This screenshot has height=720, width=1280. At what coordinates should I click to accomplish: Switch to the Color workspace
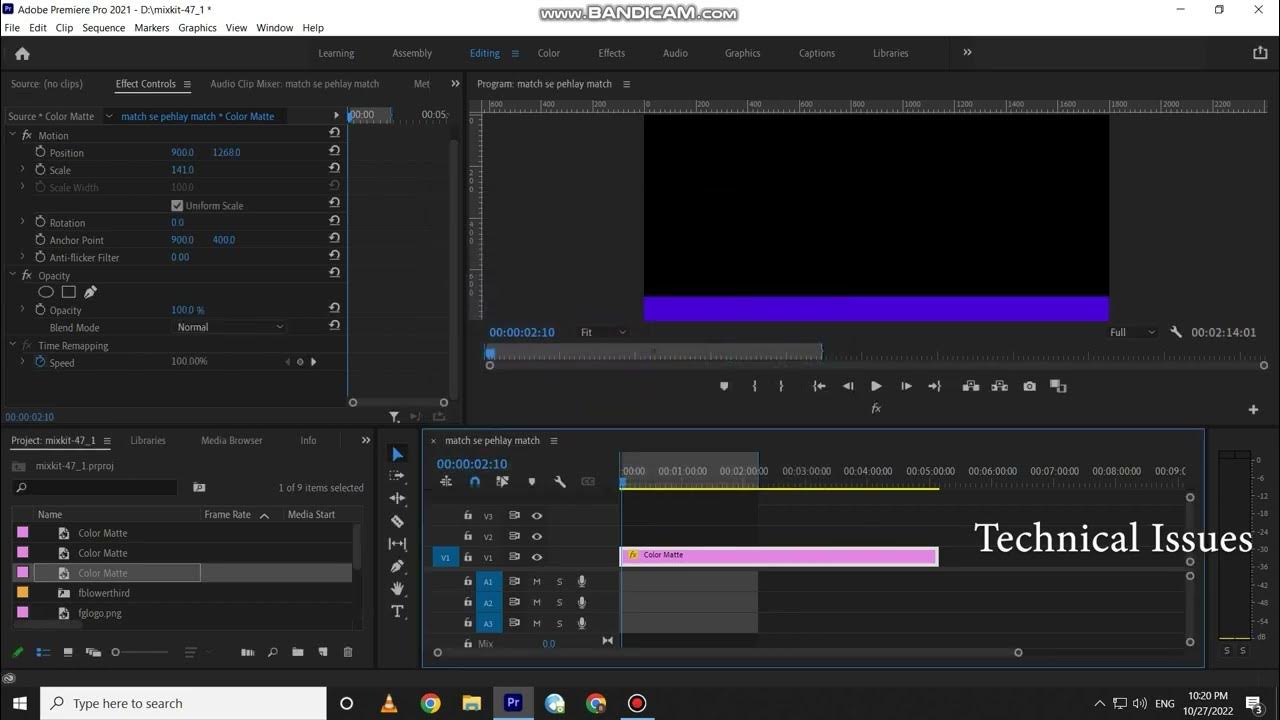point(549,53)
